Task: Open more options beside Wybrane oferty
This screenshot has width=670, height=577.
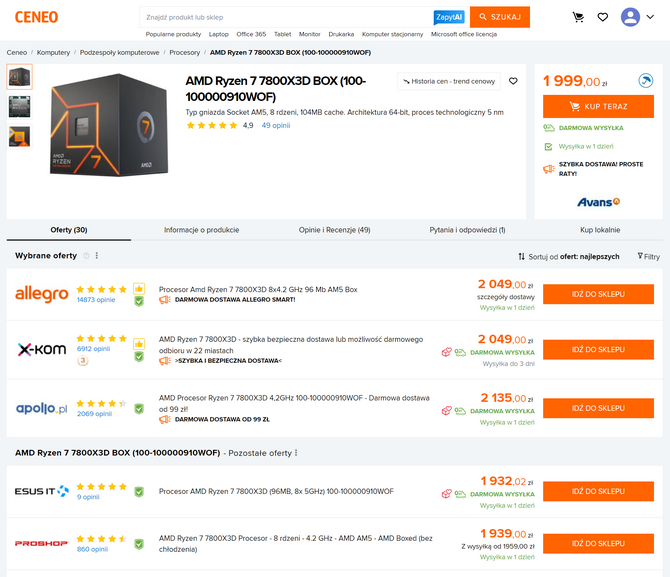Action: click(x=97, y=256)
